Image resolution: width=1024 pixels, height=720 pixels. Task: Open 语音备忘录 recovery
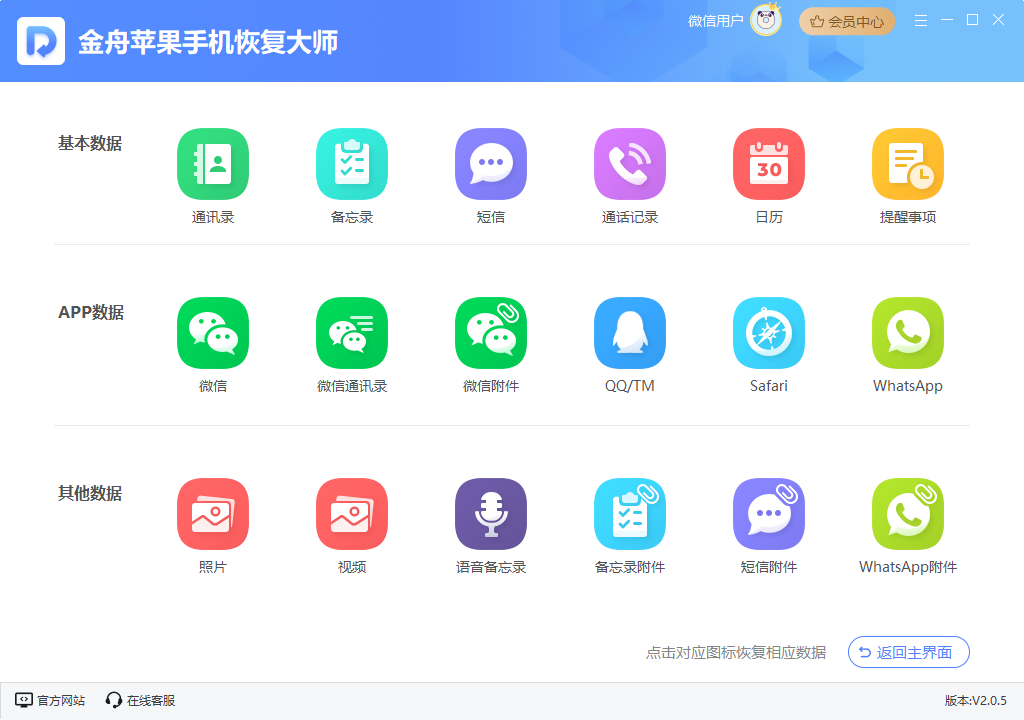tap(491, 513)
